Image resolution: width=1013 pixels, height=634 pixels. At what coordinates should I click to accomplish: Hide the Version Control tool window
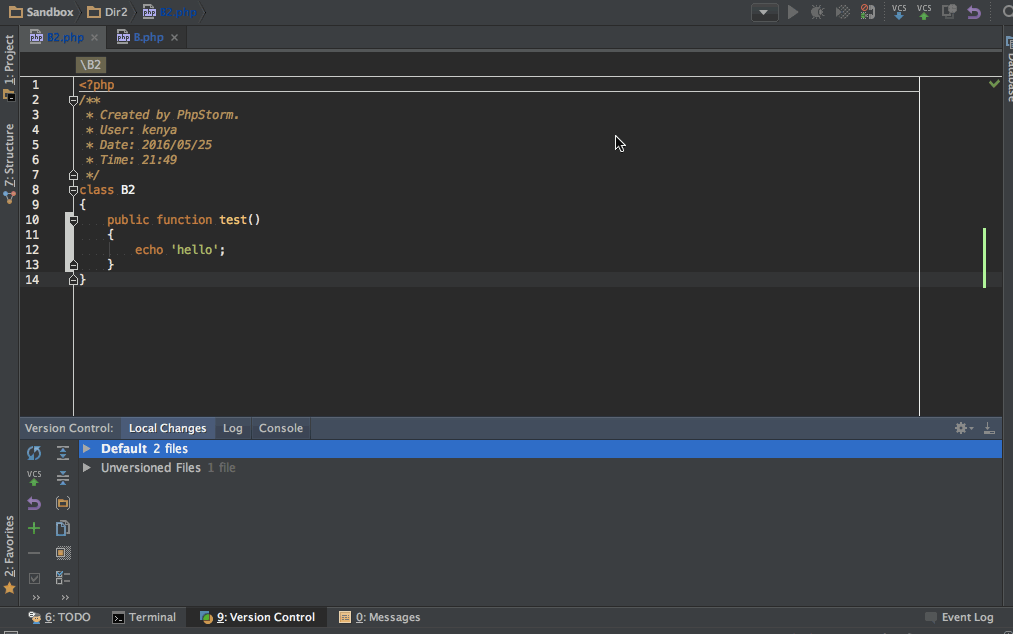click(x=989, y=428)
